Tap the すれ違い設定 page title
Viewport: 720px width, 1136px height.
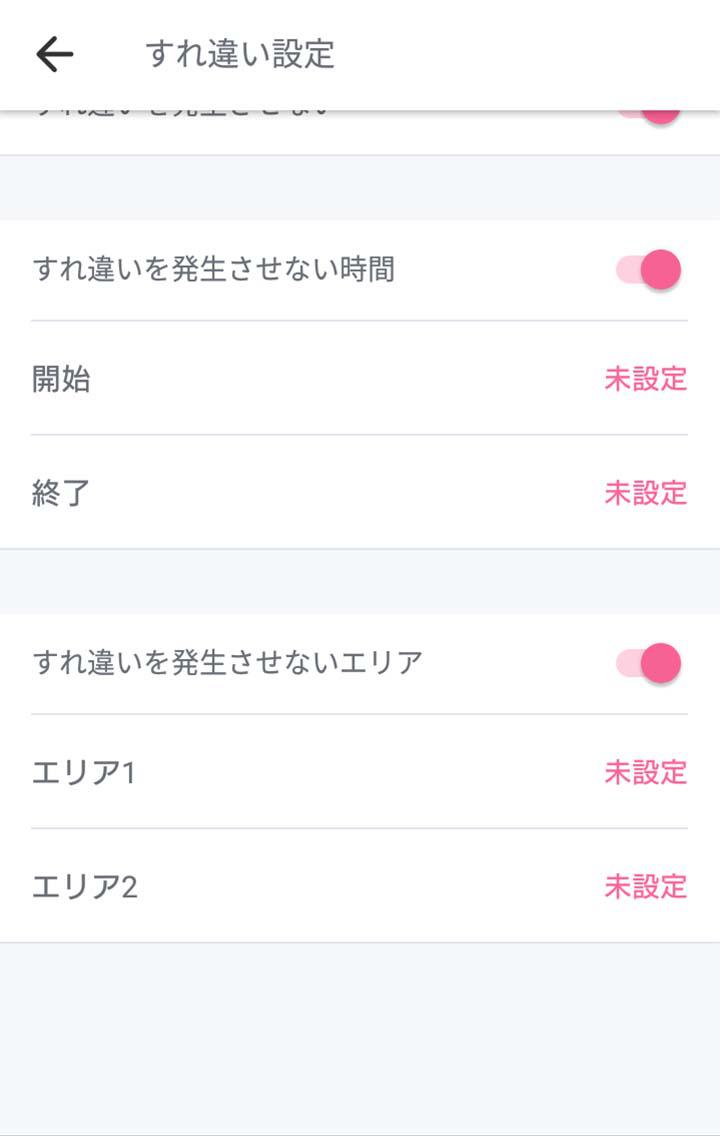point(239,54)
